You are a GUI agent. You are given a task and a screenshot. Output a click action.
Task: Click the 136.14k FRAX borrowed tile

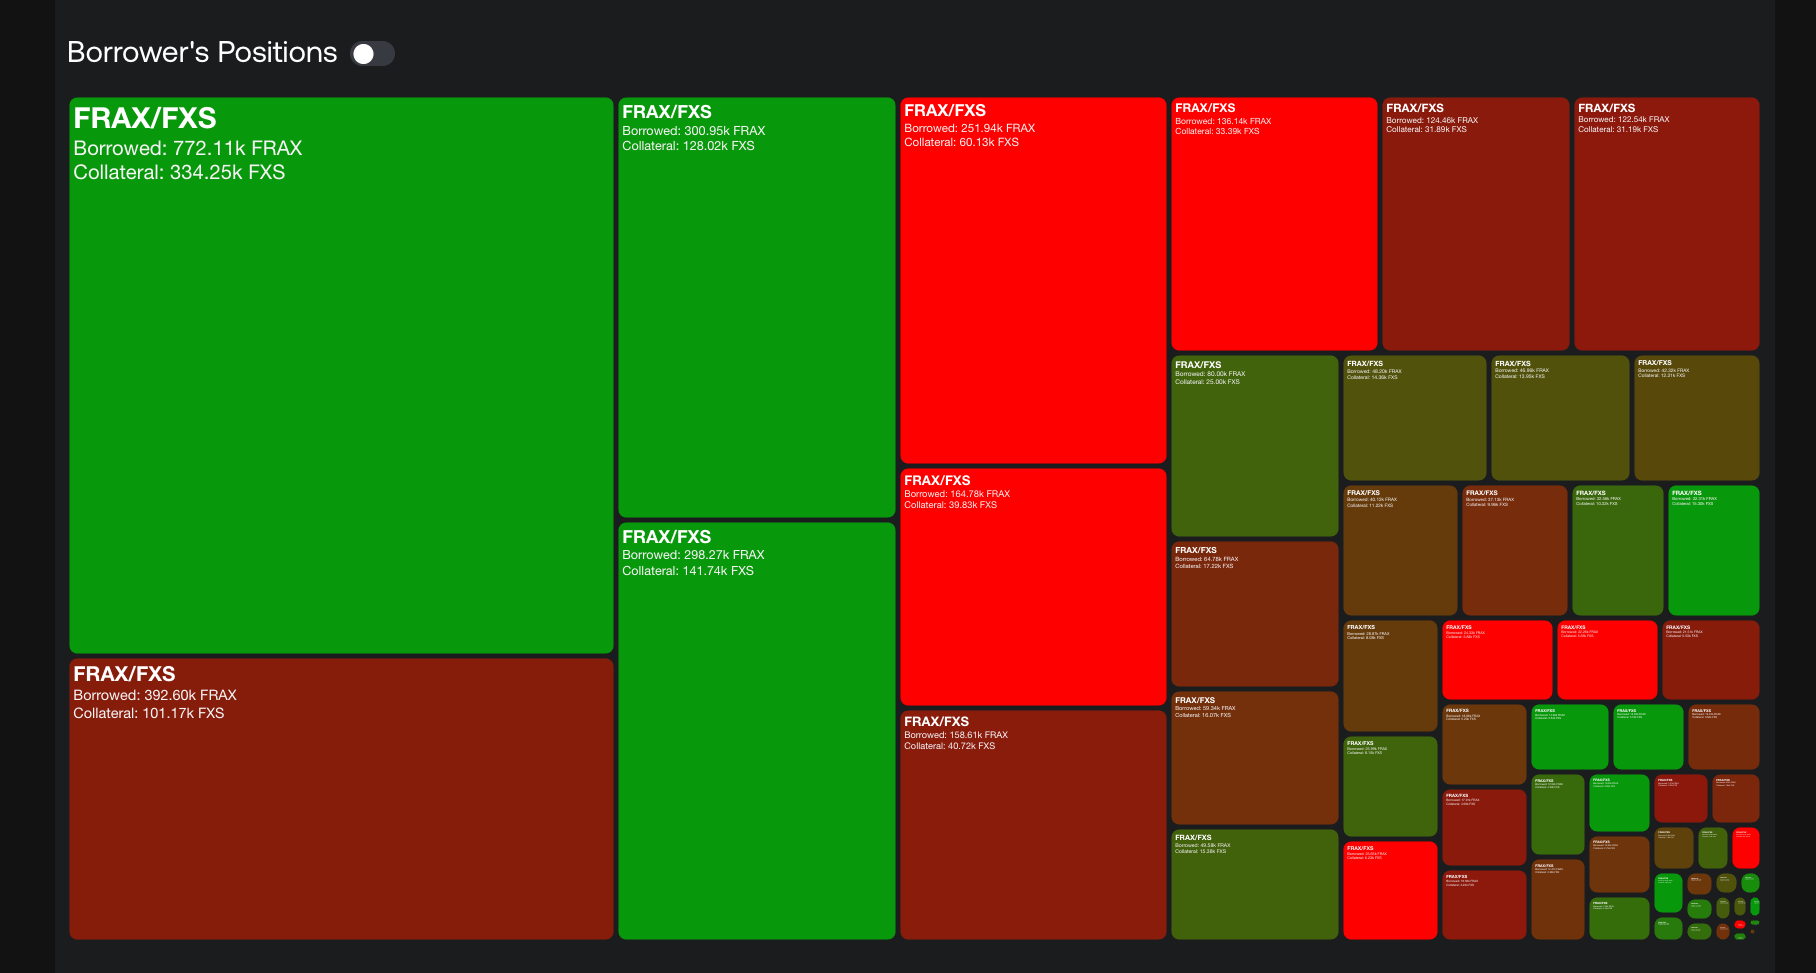(x=1273, y=223)
